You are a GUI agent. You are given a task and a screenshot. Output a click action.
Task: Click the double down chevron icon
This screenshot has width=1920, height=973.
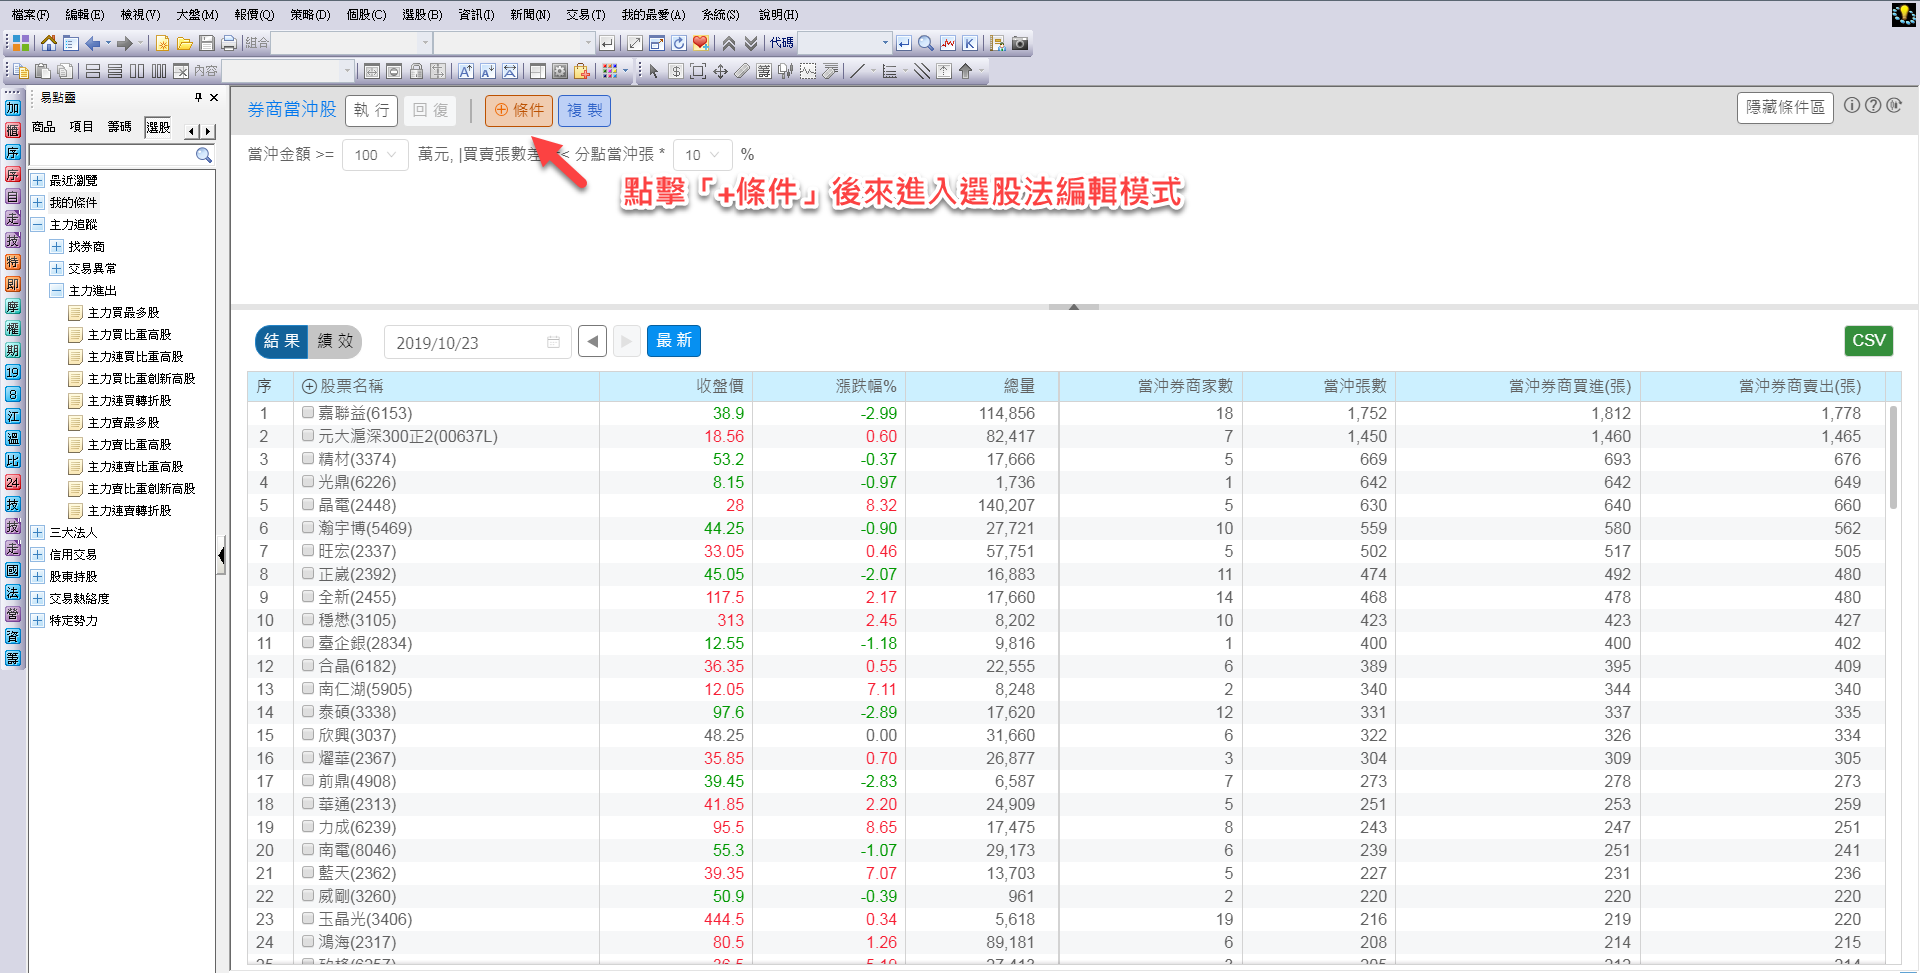(751, 43)
